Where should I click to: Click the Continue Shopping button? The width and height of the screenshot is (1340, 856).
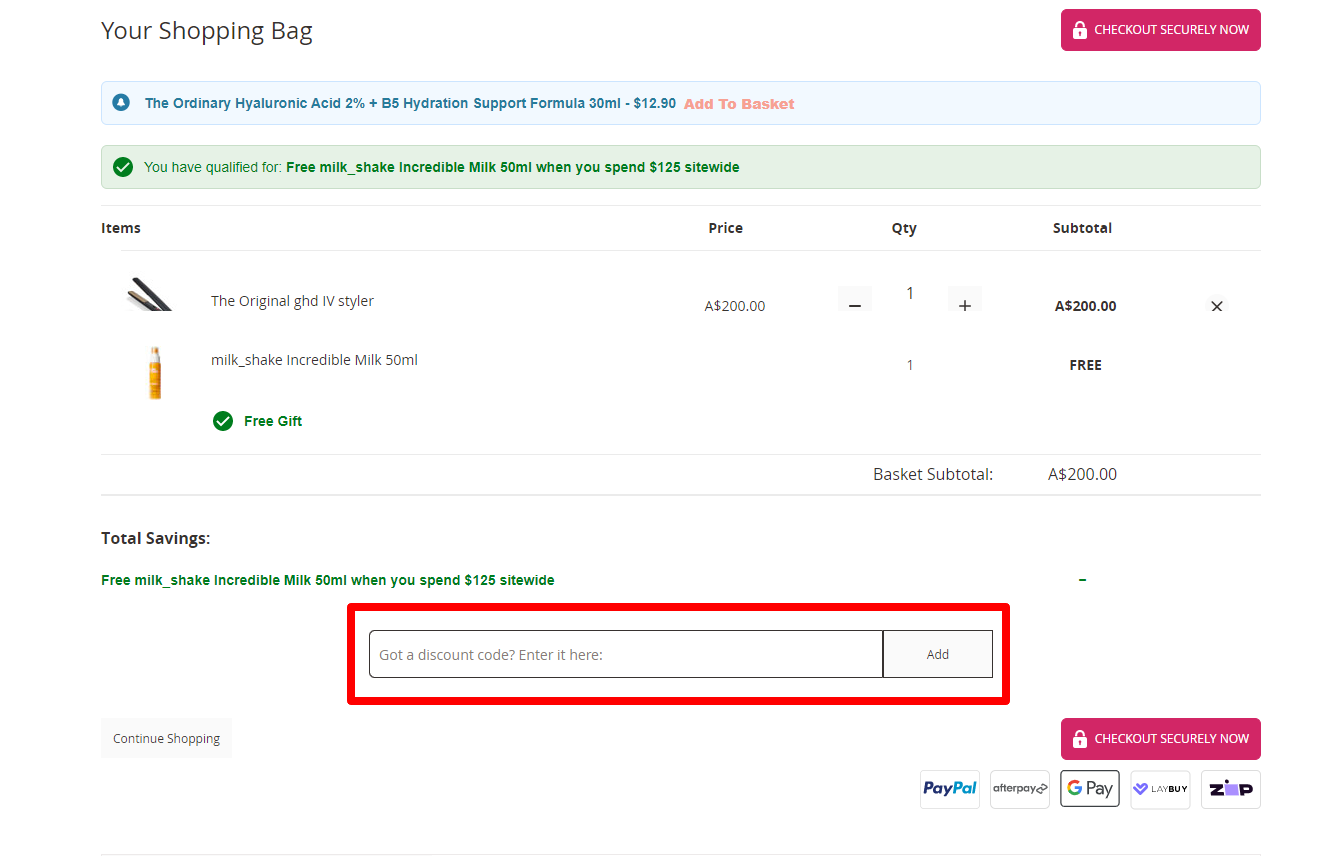tap(166, 738)
